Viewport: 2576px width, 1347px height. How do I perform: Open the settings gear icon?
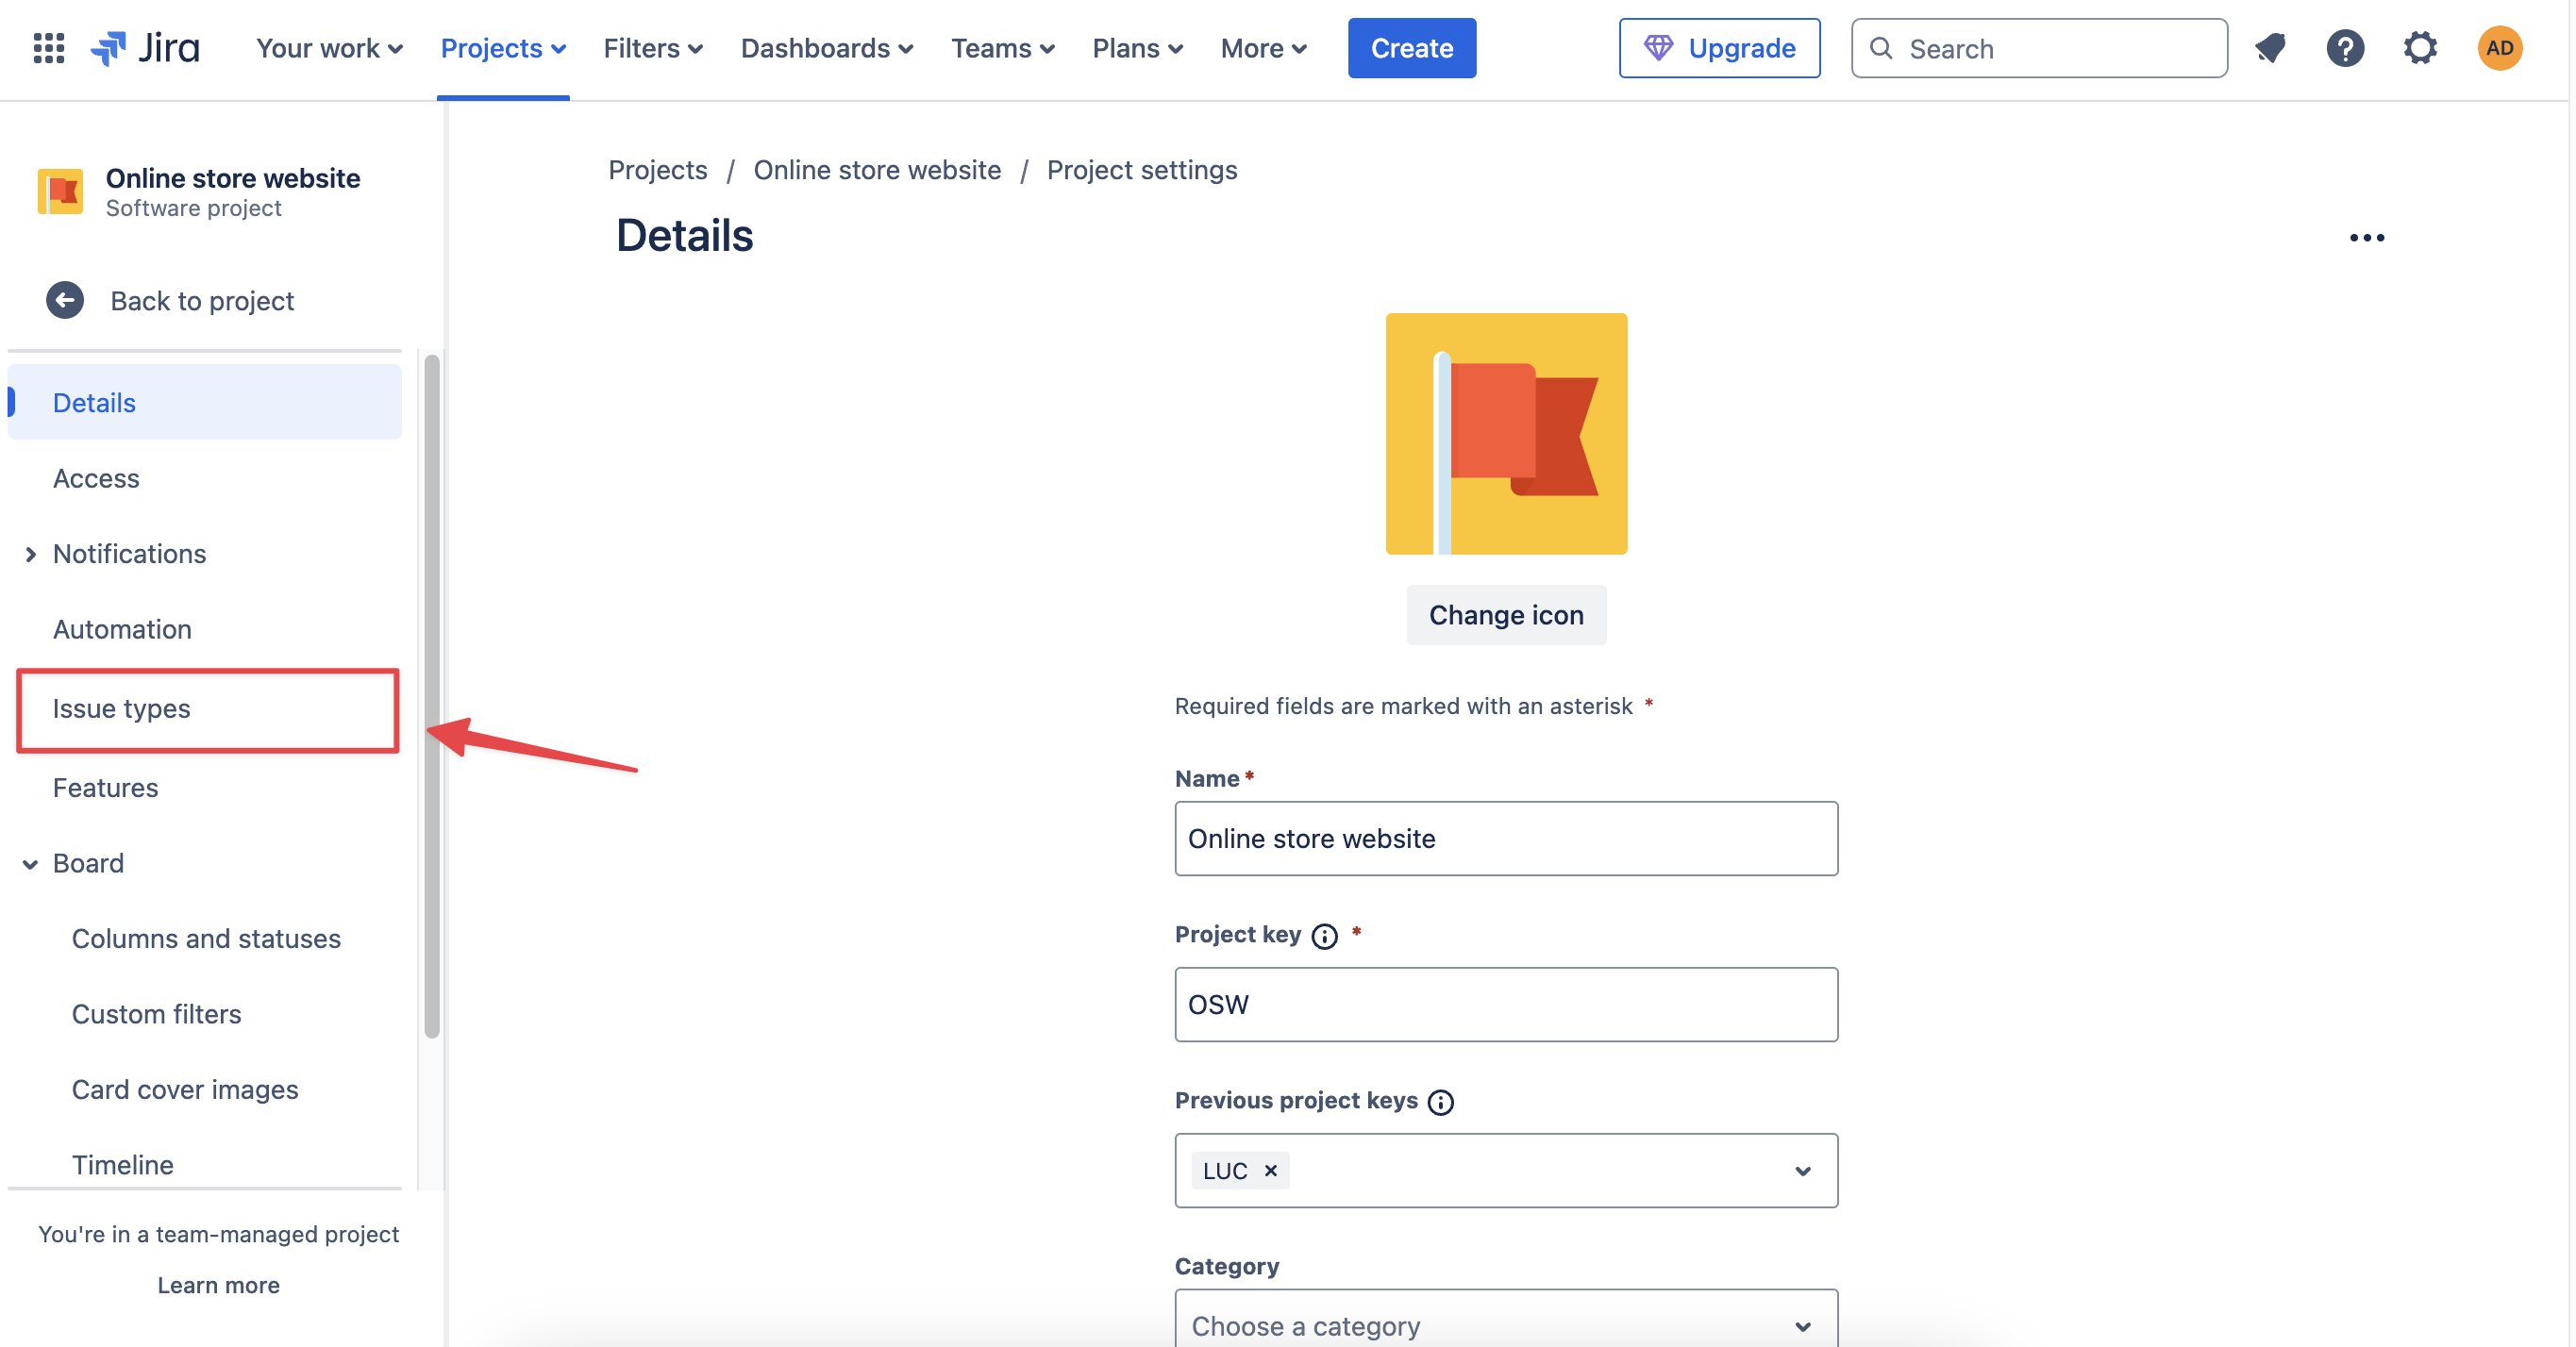coord(2420,48)
